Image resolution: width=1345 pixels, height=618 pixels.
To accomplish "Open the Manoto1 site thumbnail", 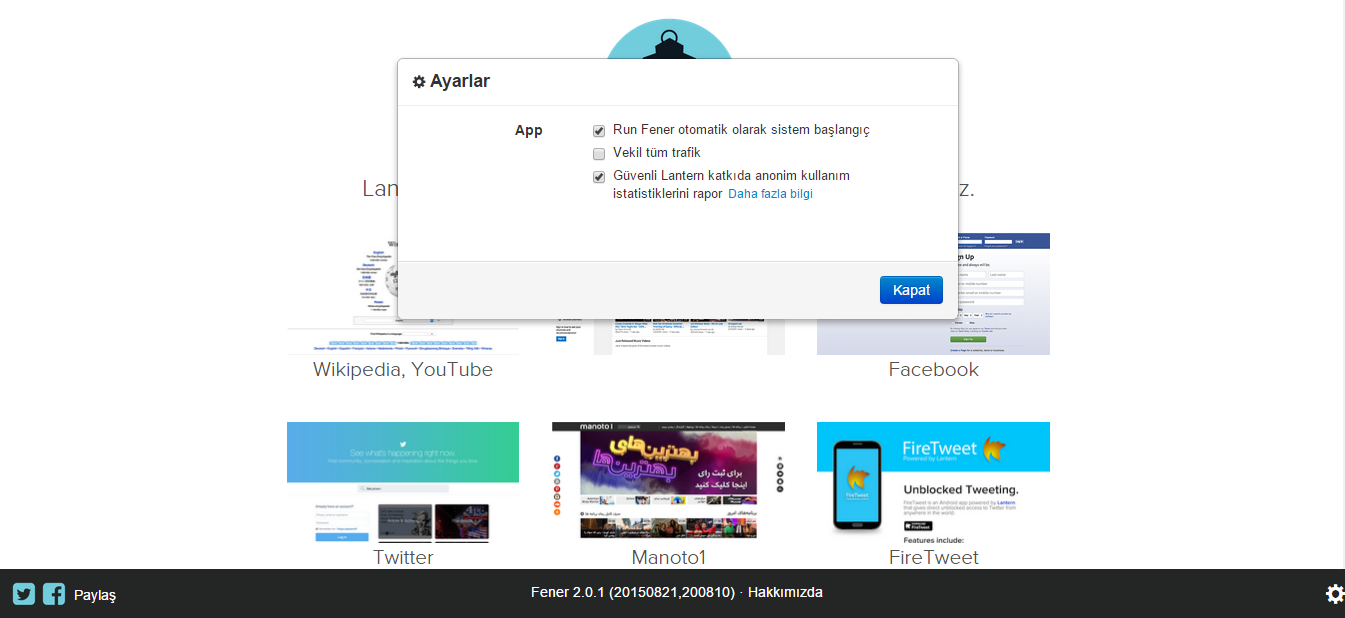I will click(x=668, y=481).
